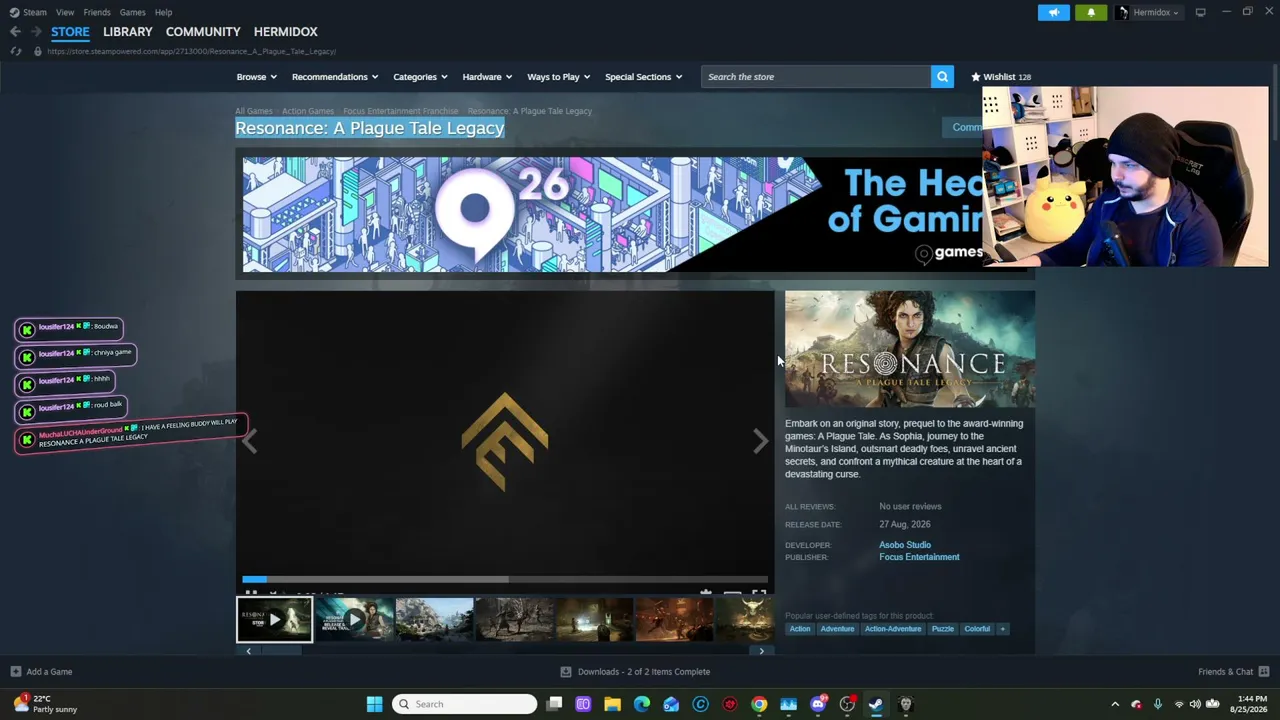Select the STORE tab
Image resolution: width=1280 pixels, height=720 pixels.
(x=70, y=32)
